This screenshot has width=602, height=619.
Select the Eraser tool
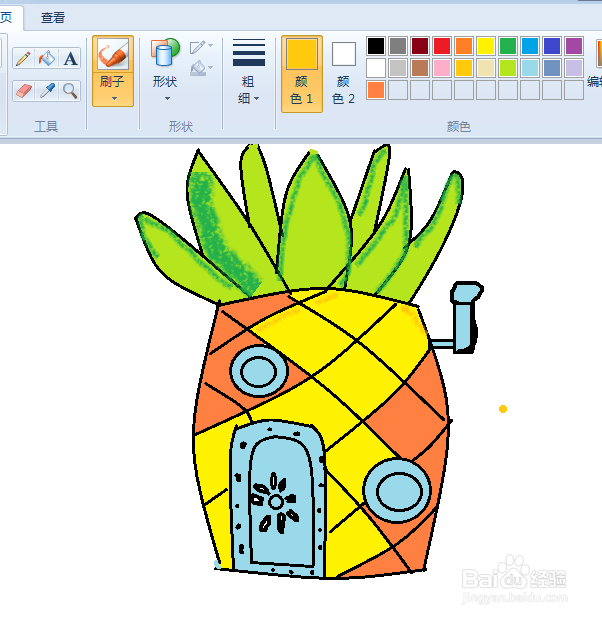[23, 91]
